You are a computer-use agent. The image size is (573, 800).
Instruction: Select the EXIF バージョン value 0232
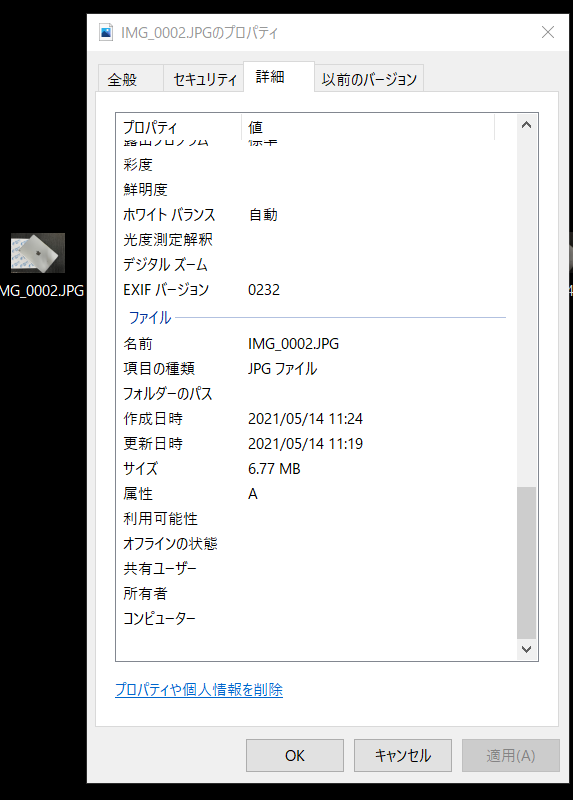click(264, 290)
